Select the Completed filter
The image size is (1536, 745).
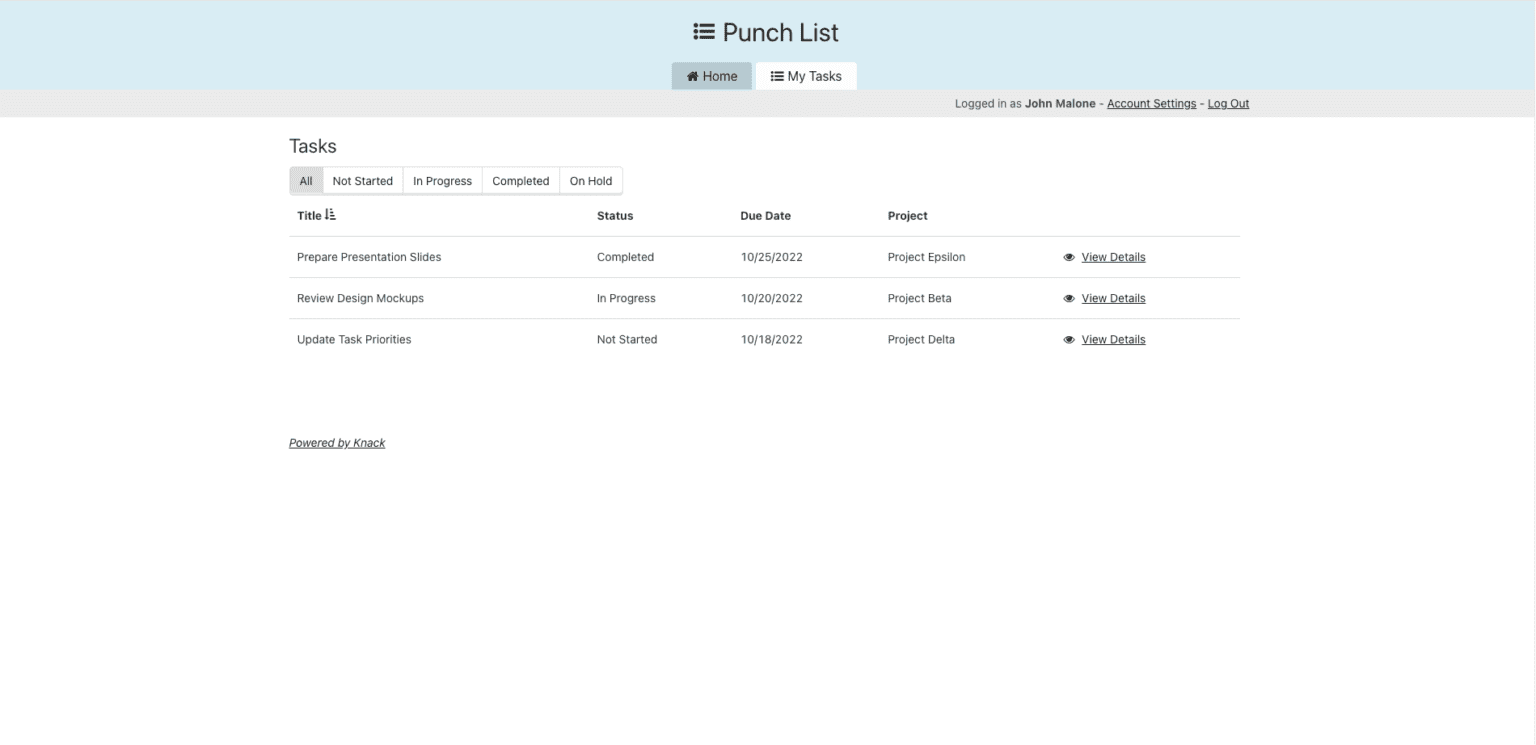[x=520, y=180]
